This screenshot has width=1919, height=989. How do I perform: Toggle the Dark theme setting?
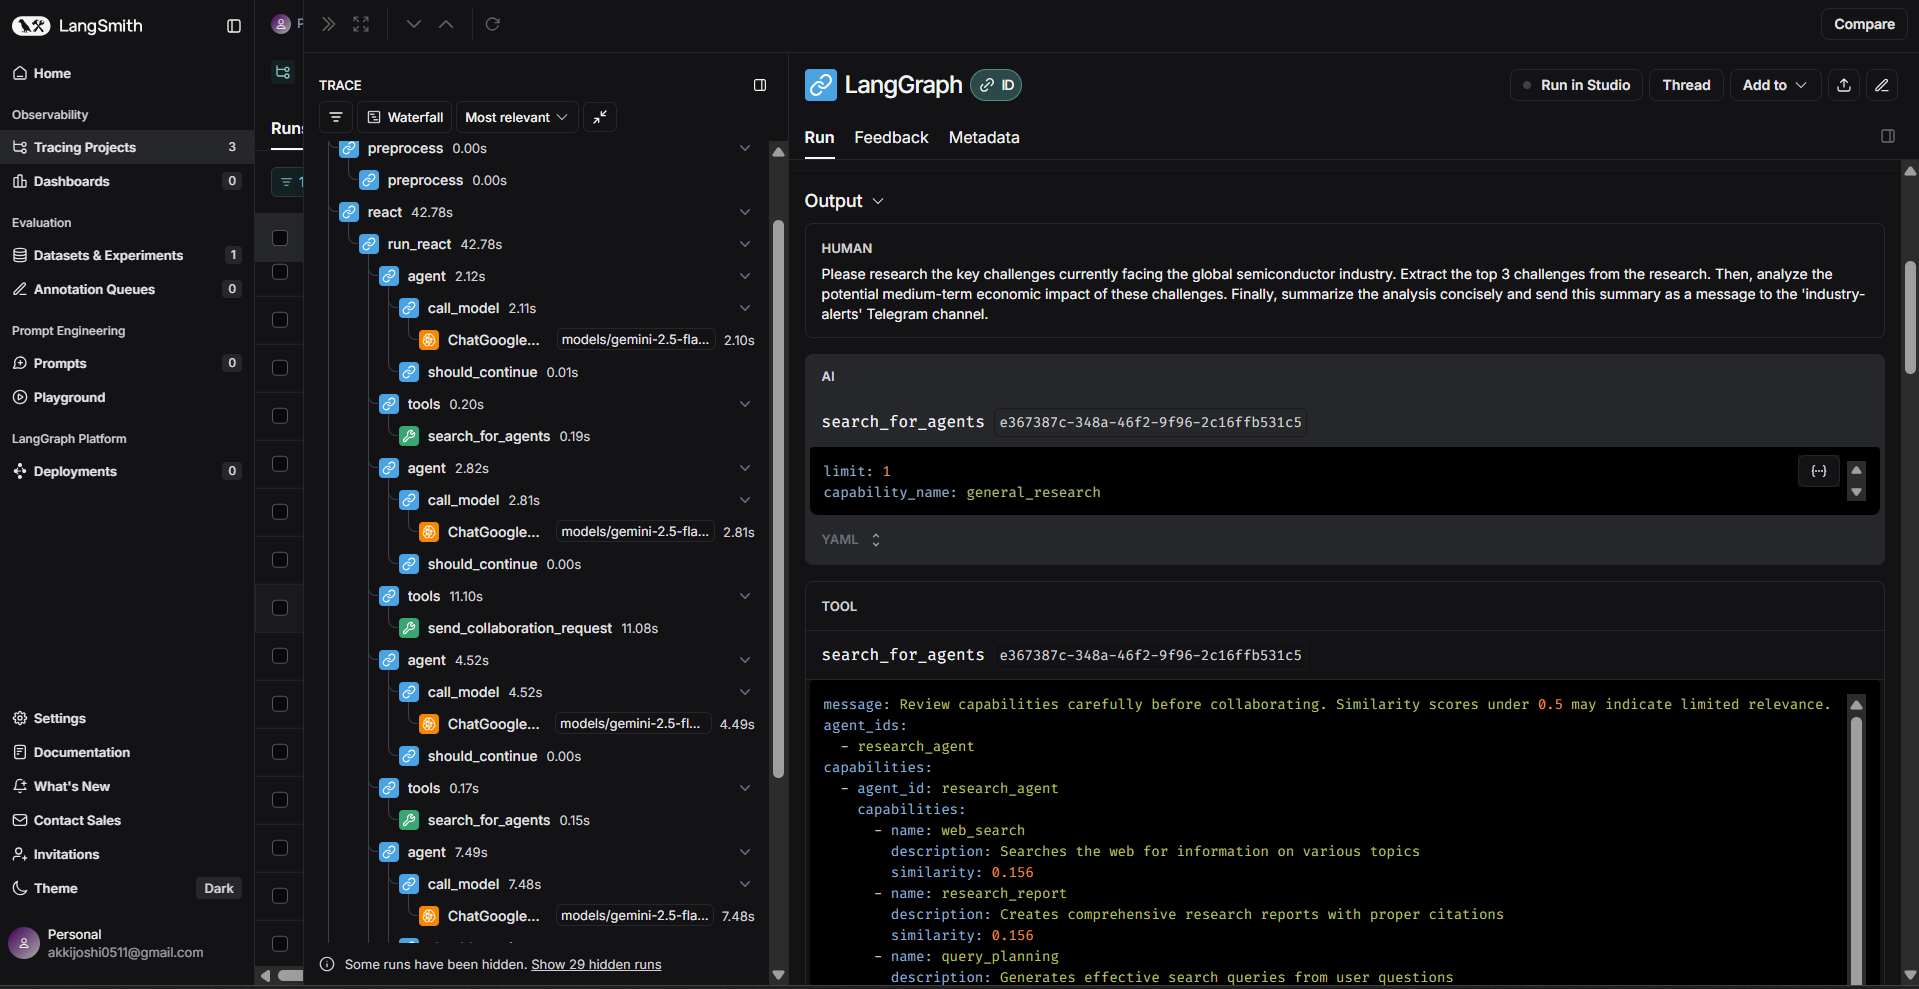tap(218, 888)
